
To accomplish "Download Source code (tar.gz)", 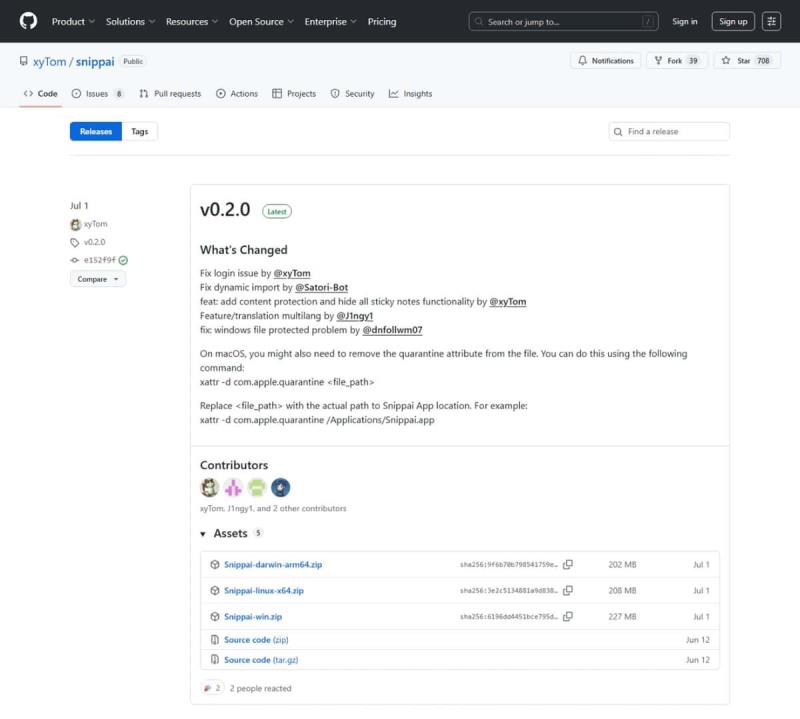I will [x=261, y=660].
